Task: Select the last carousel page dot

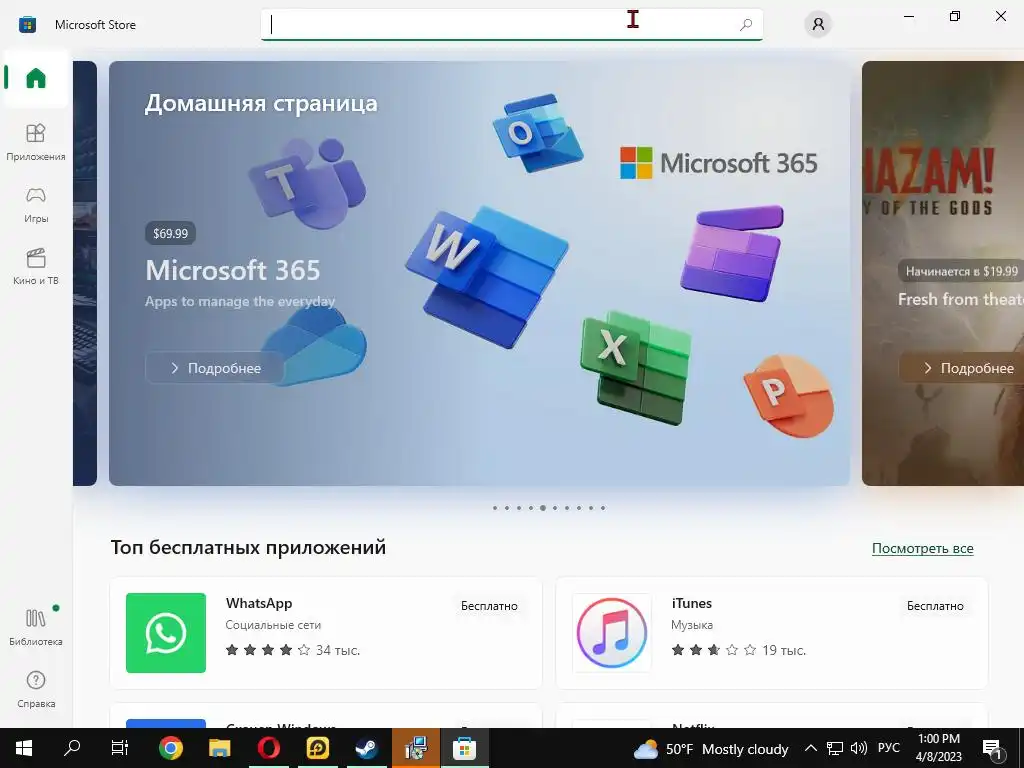Action: point(603,508)
